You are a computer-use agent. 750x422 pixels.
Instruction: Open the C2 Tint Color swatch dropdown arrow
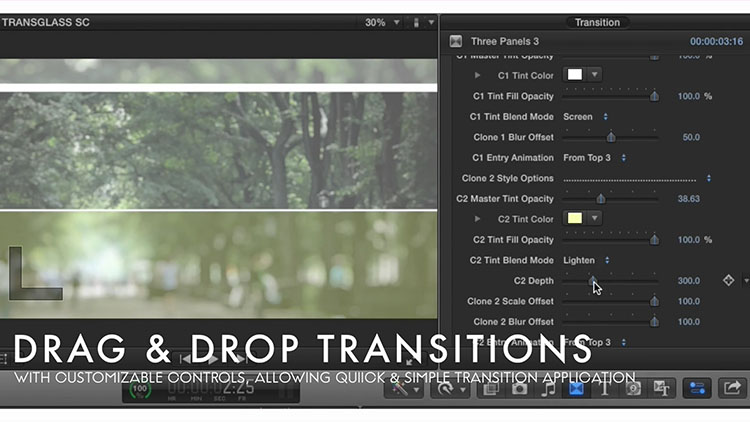595,218
